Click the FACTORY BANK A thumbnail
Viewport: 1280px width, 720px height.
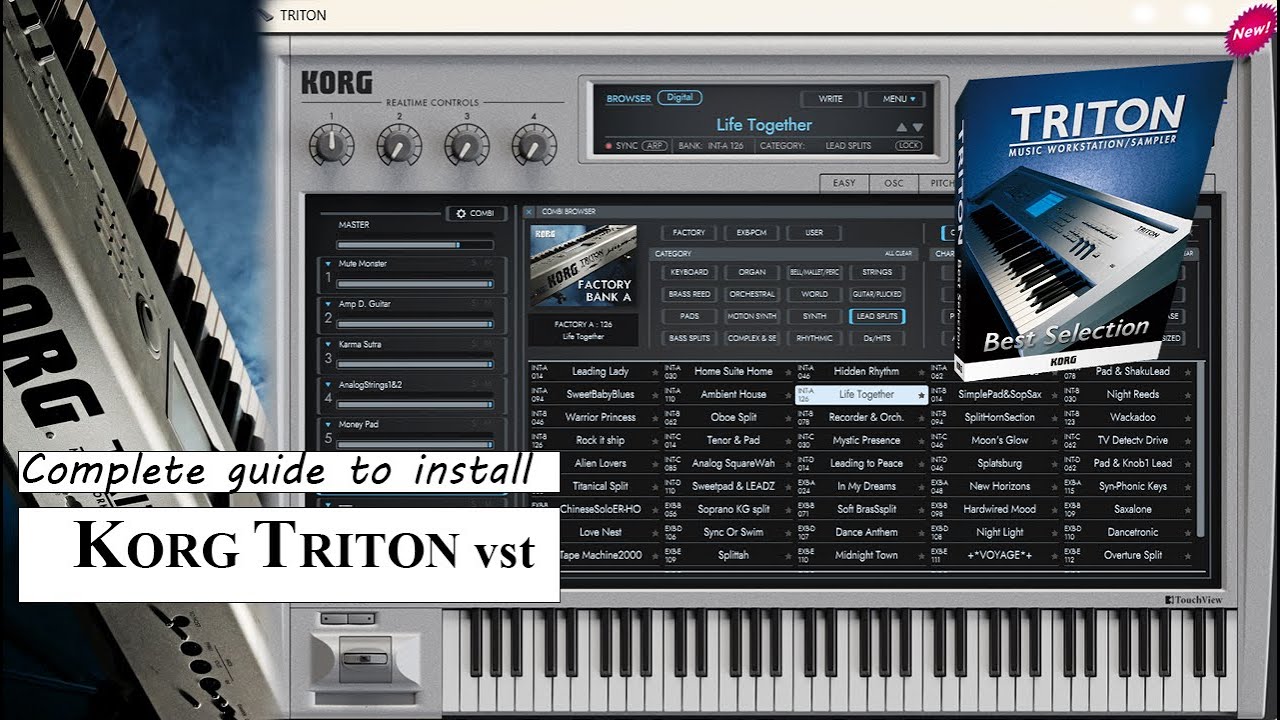point(583,266)
